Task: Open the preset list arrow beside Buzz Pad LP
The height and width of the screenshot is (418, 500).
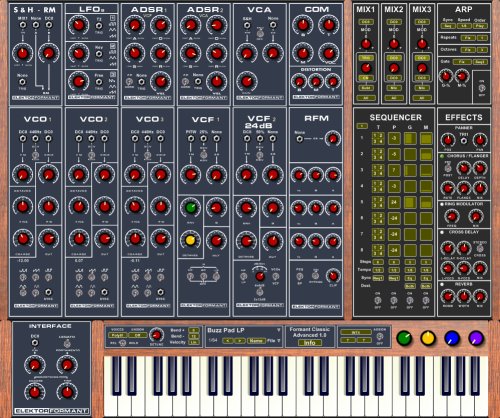Action: point(279,330)
